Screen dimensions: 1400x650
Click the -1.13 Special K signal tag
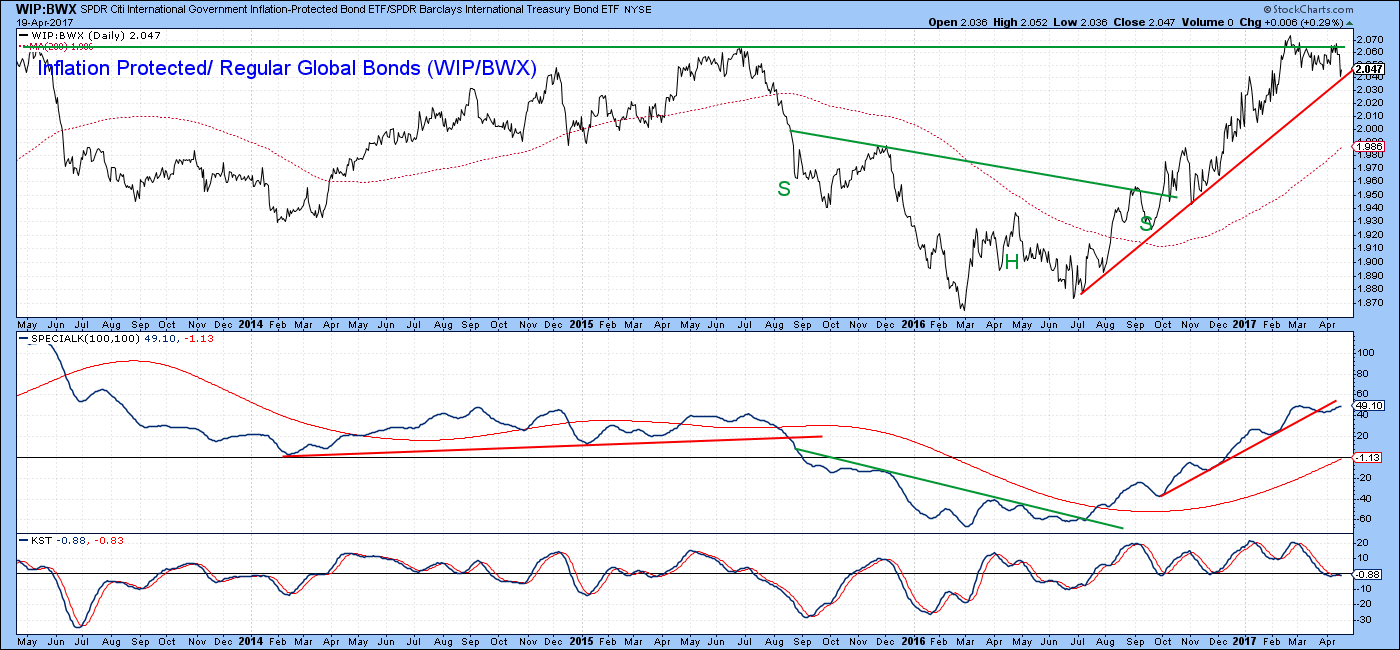point(1367,457)
